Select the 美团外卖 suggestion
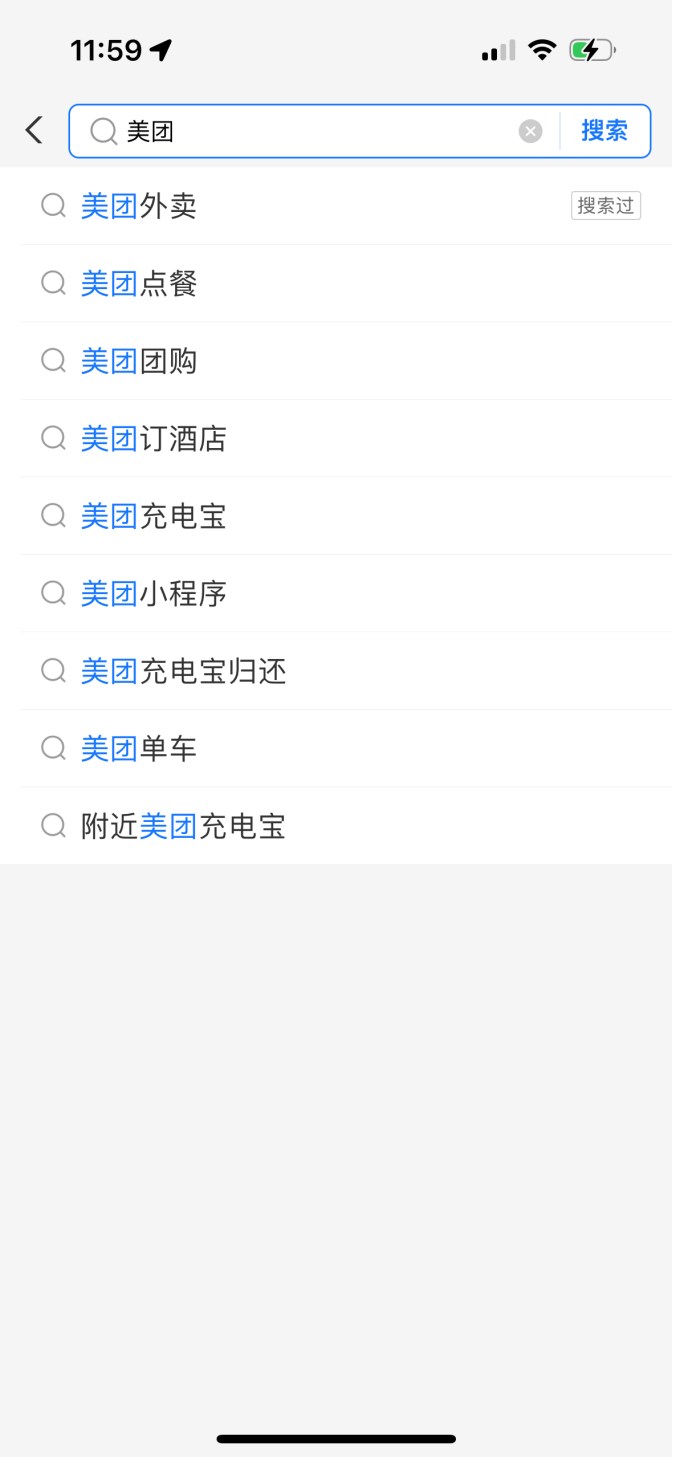The width and height of the screenshot is (673, 1457). tap(139, 206)
